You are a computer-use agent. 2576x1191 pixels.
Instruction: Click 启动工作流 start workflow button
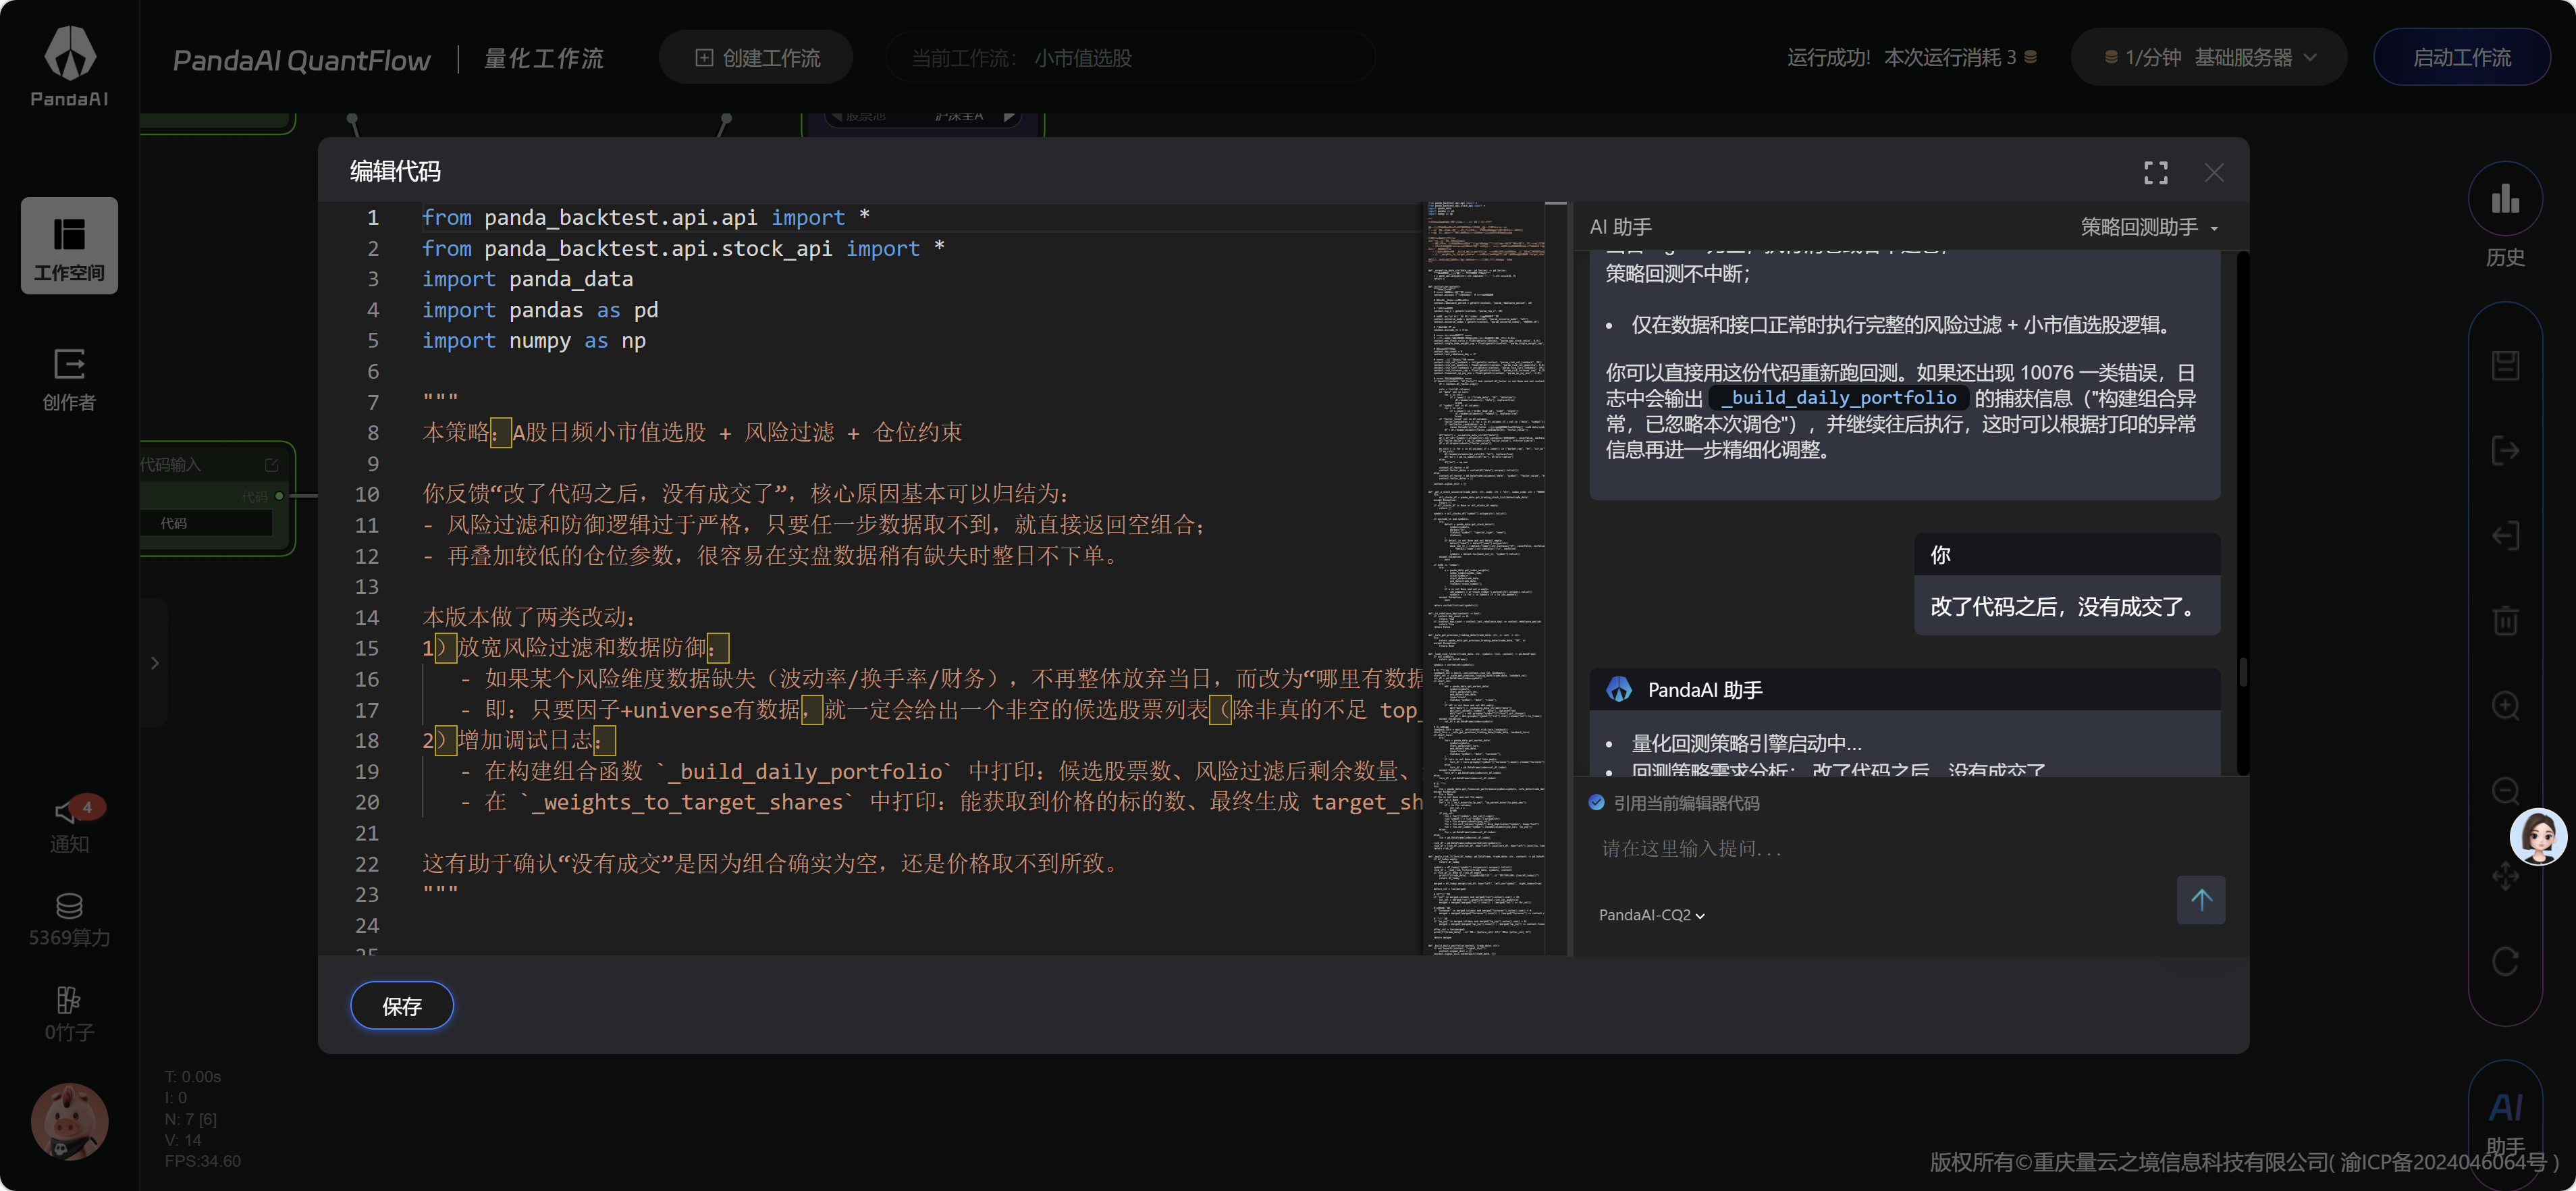[x=2461, y=58]
